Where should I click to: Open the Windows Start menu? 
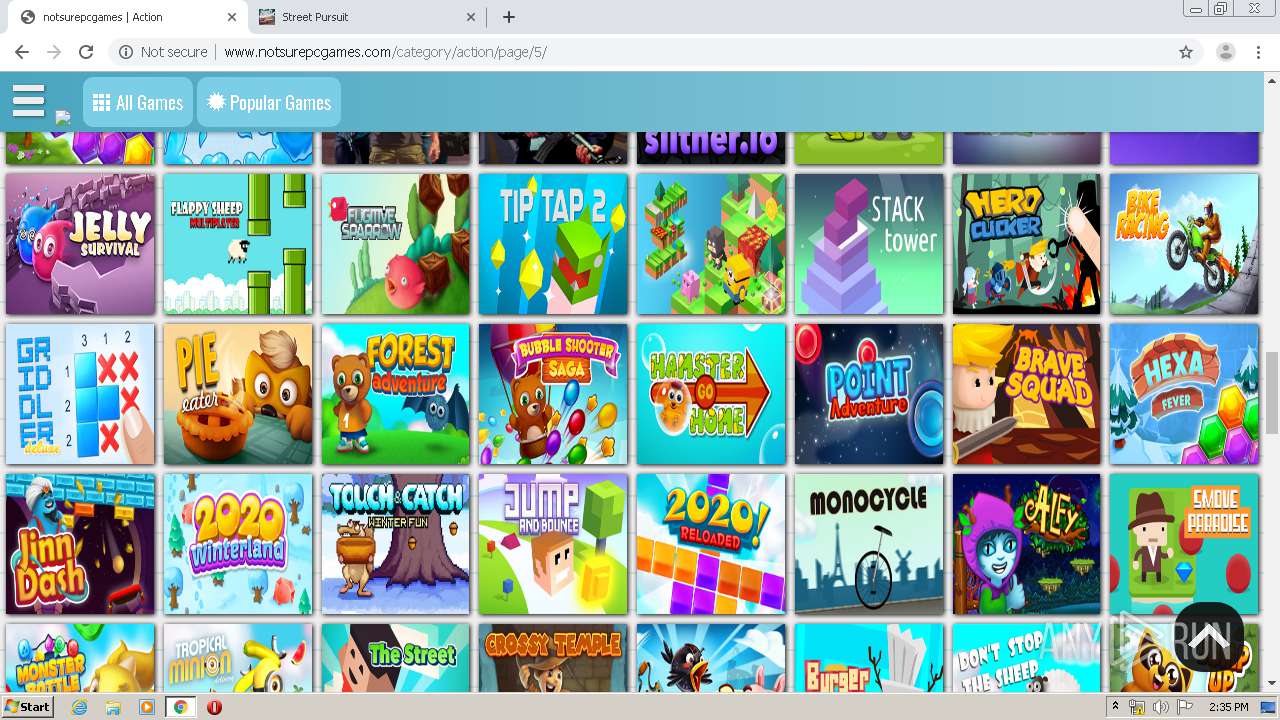[x=28, y=706]
